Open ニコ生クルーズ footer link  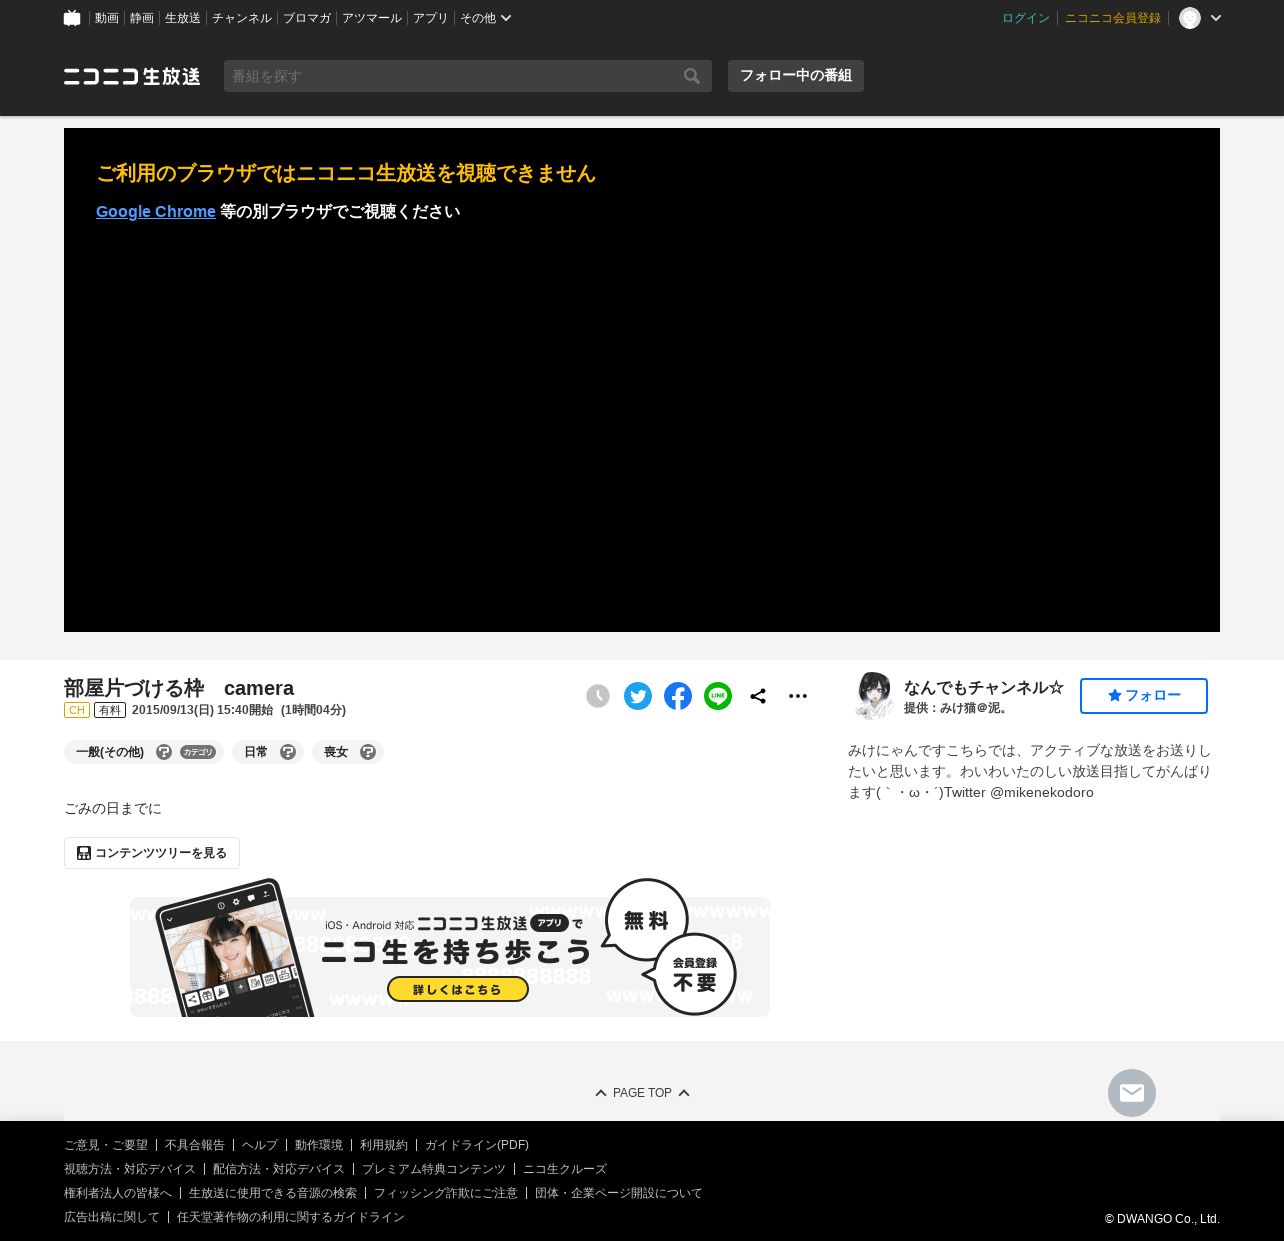pyautogui.click(x=565, y=1169)
